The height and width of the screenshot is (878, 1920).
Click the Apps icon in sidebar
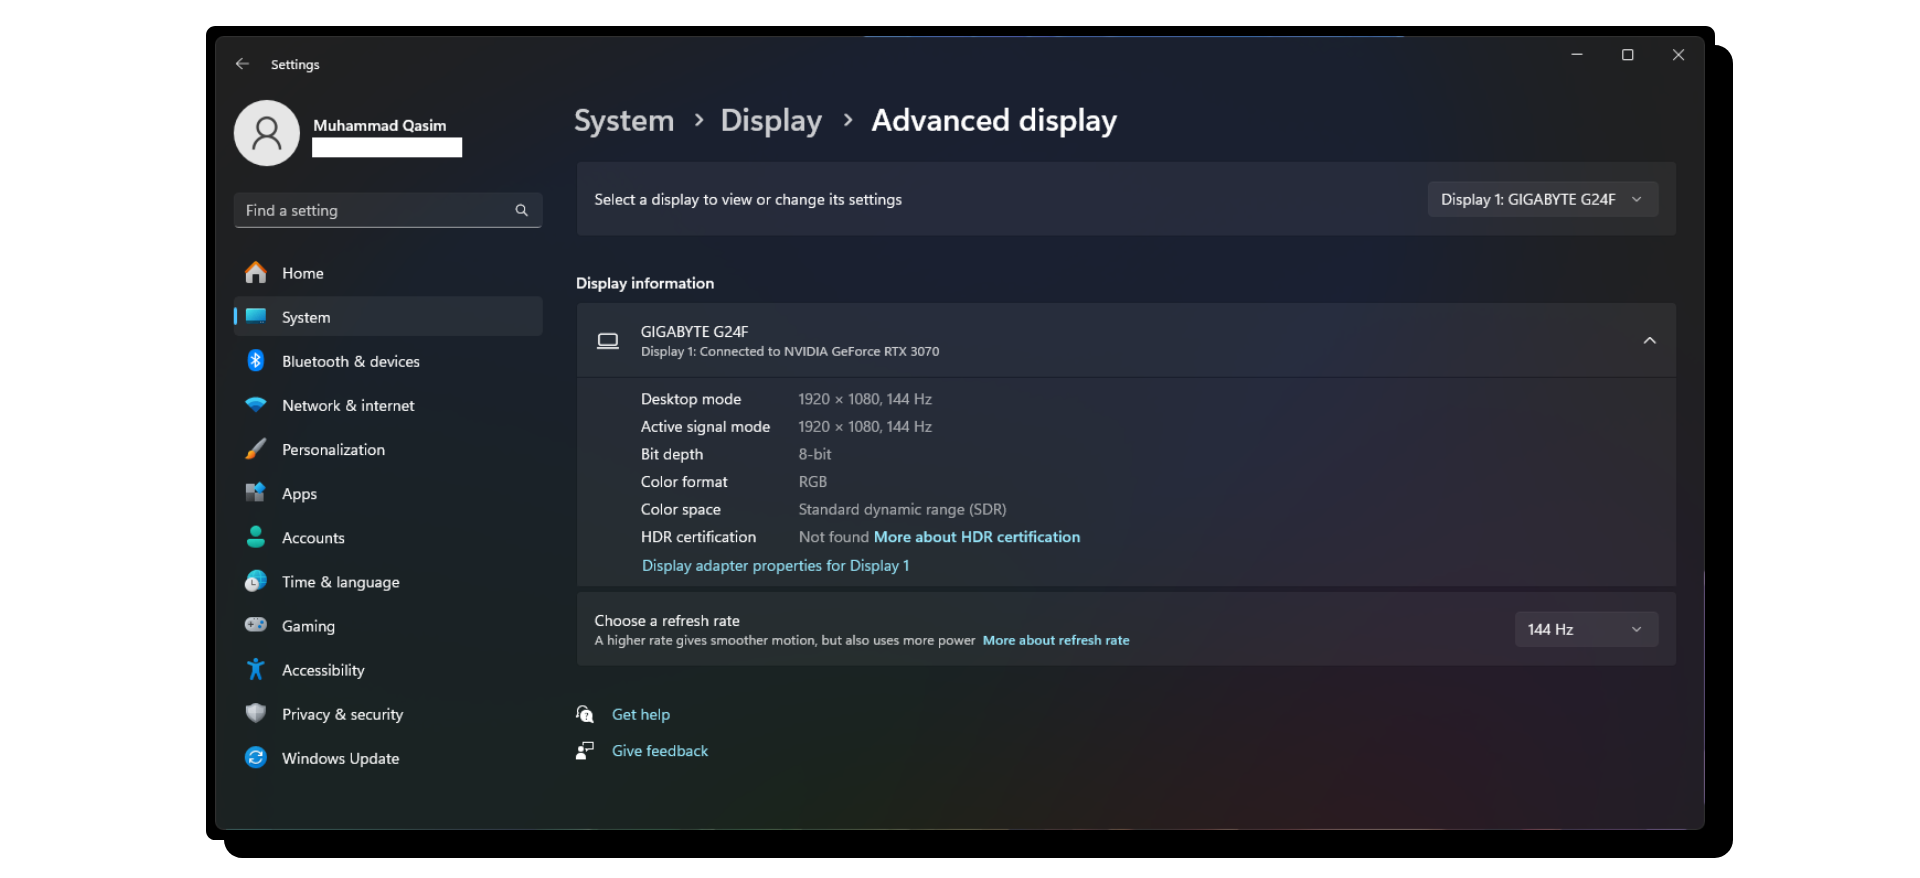(x=256, y=493)
